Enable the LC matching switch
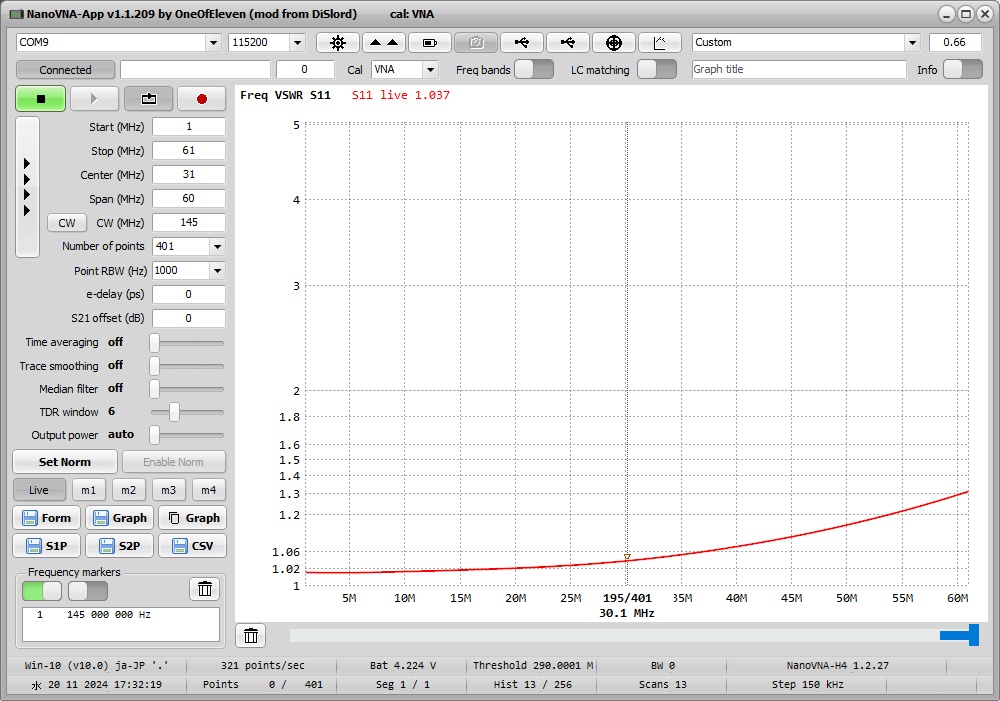 click(x=656, y=69)
